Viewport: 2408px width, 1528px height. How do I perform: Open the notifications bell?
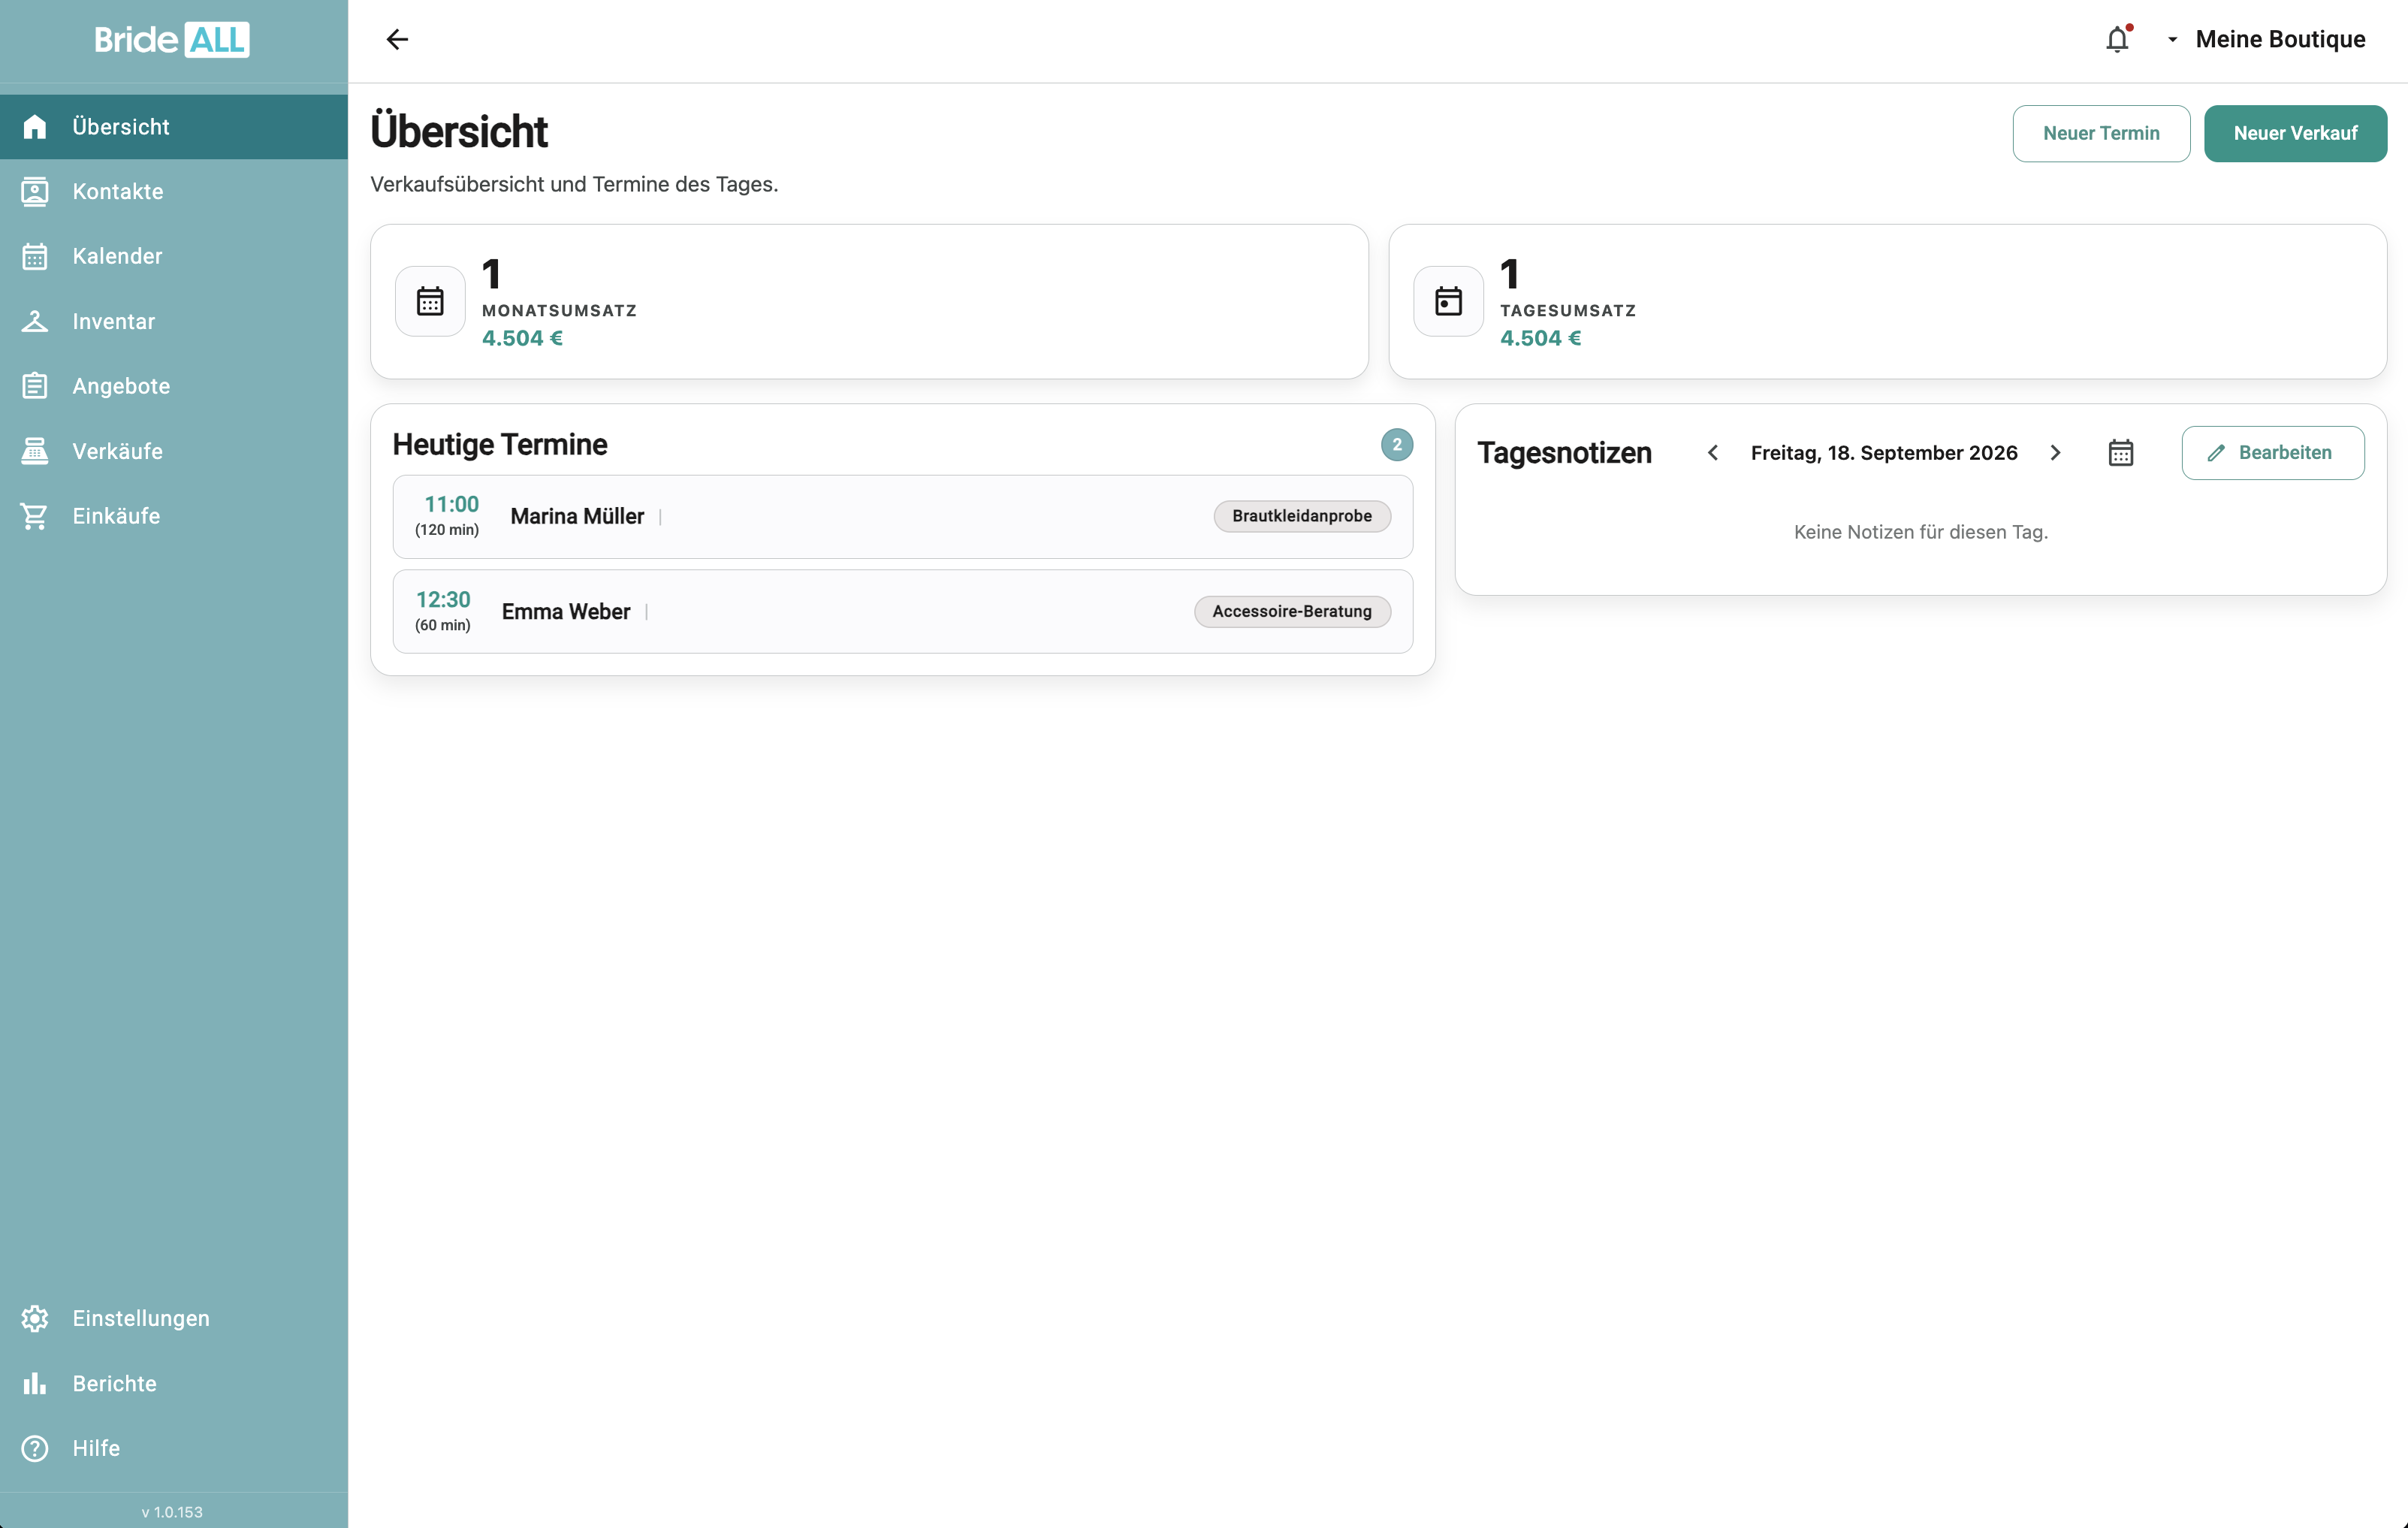[2117, 39]
